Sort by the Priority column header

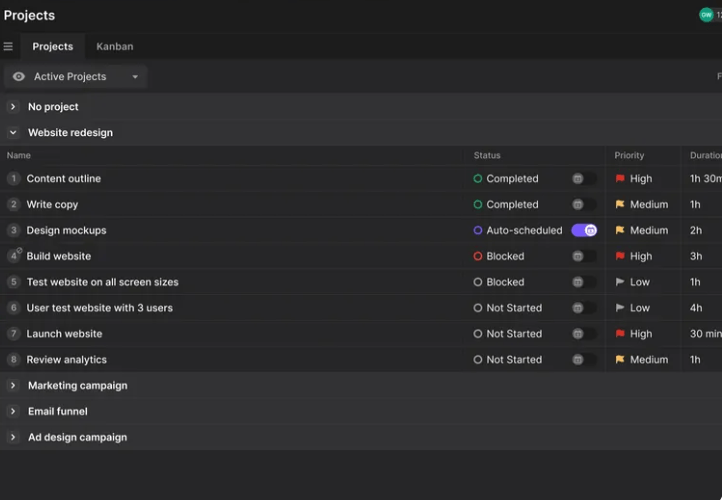tap(629, 156)
